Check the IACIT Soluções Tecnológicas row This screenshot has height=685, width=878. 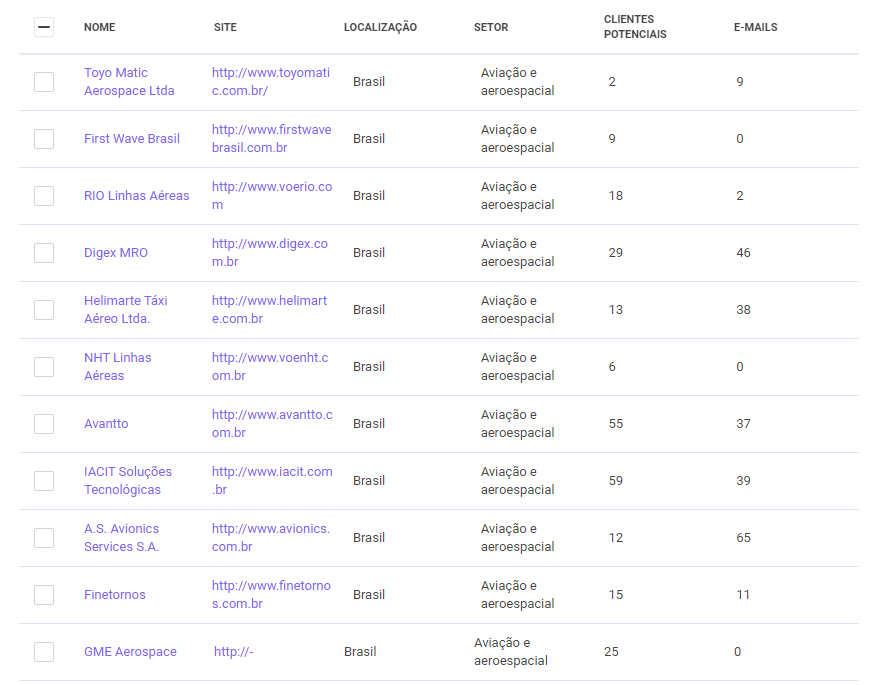[44, 481]
